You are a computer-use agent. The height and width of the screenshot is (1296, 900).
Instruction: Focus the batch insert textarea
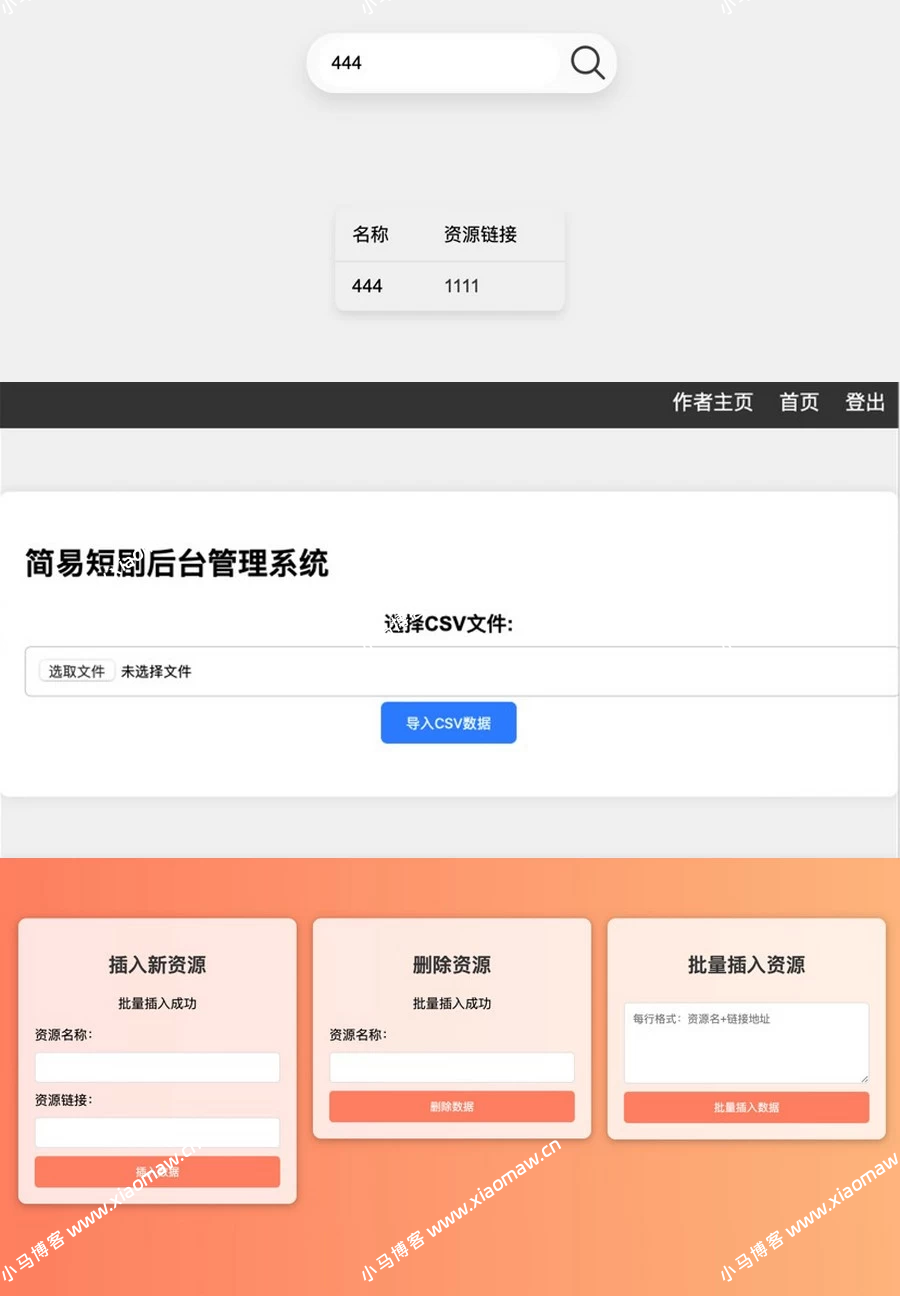(x=747, y=1043)
